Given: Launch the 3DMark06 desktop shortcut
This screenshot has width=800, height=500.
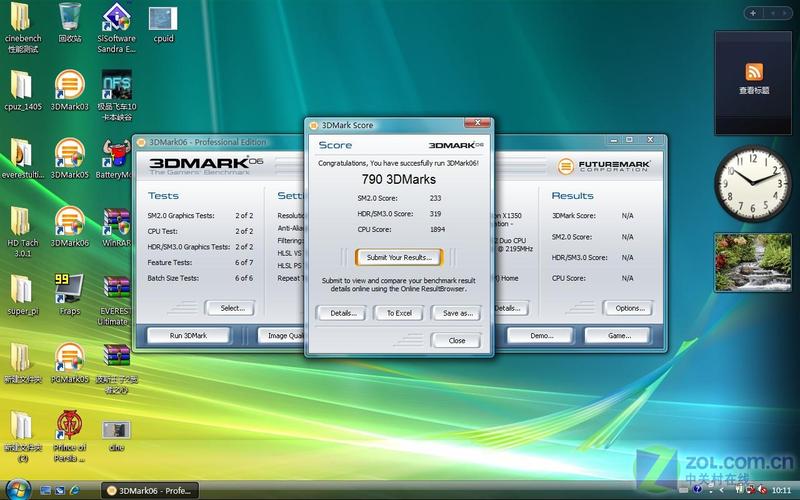Looking at the screenshot, I should click(69, 221).
